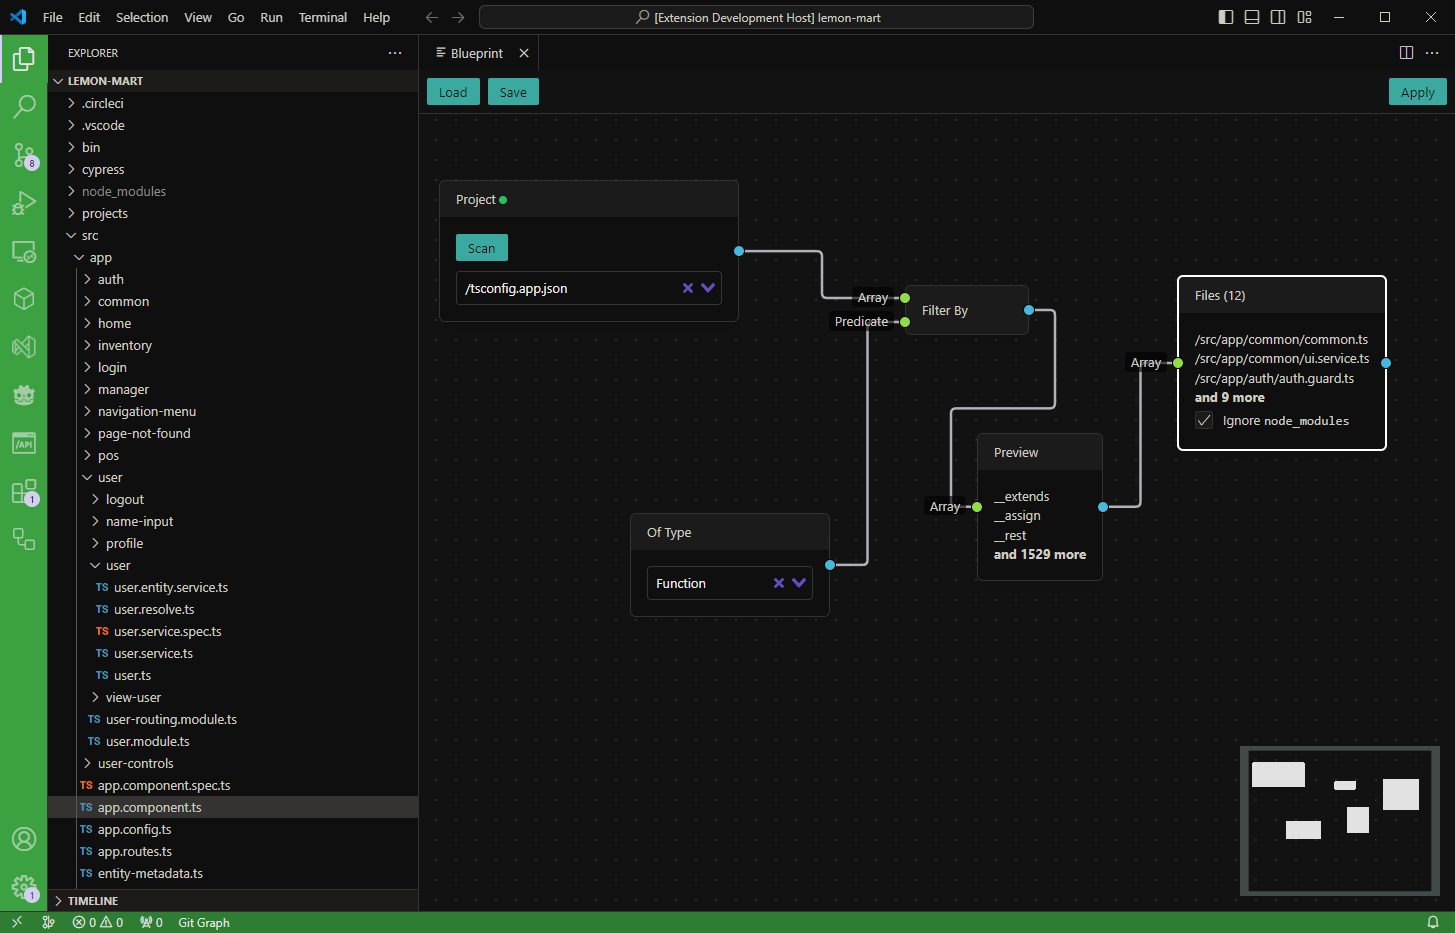This screenshot has height=933, width=1455.
Task: Toggle panel layout icon
Action: (1252, 17)
